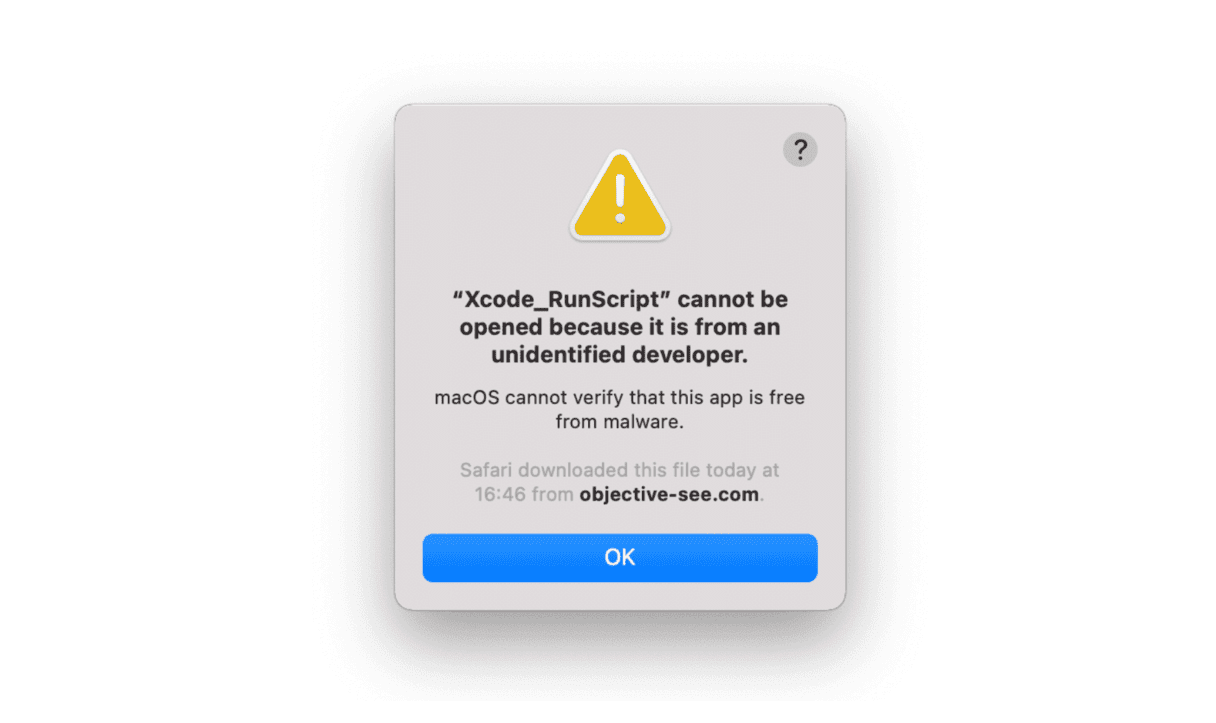Screen dimensions: 1216x723
Task: Click the "macOS cannot verify" message line
Action: tap(620, 398)
